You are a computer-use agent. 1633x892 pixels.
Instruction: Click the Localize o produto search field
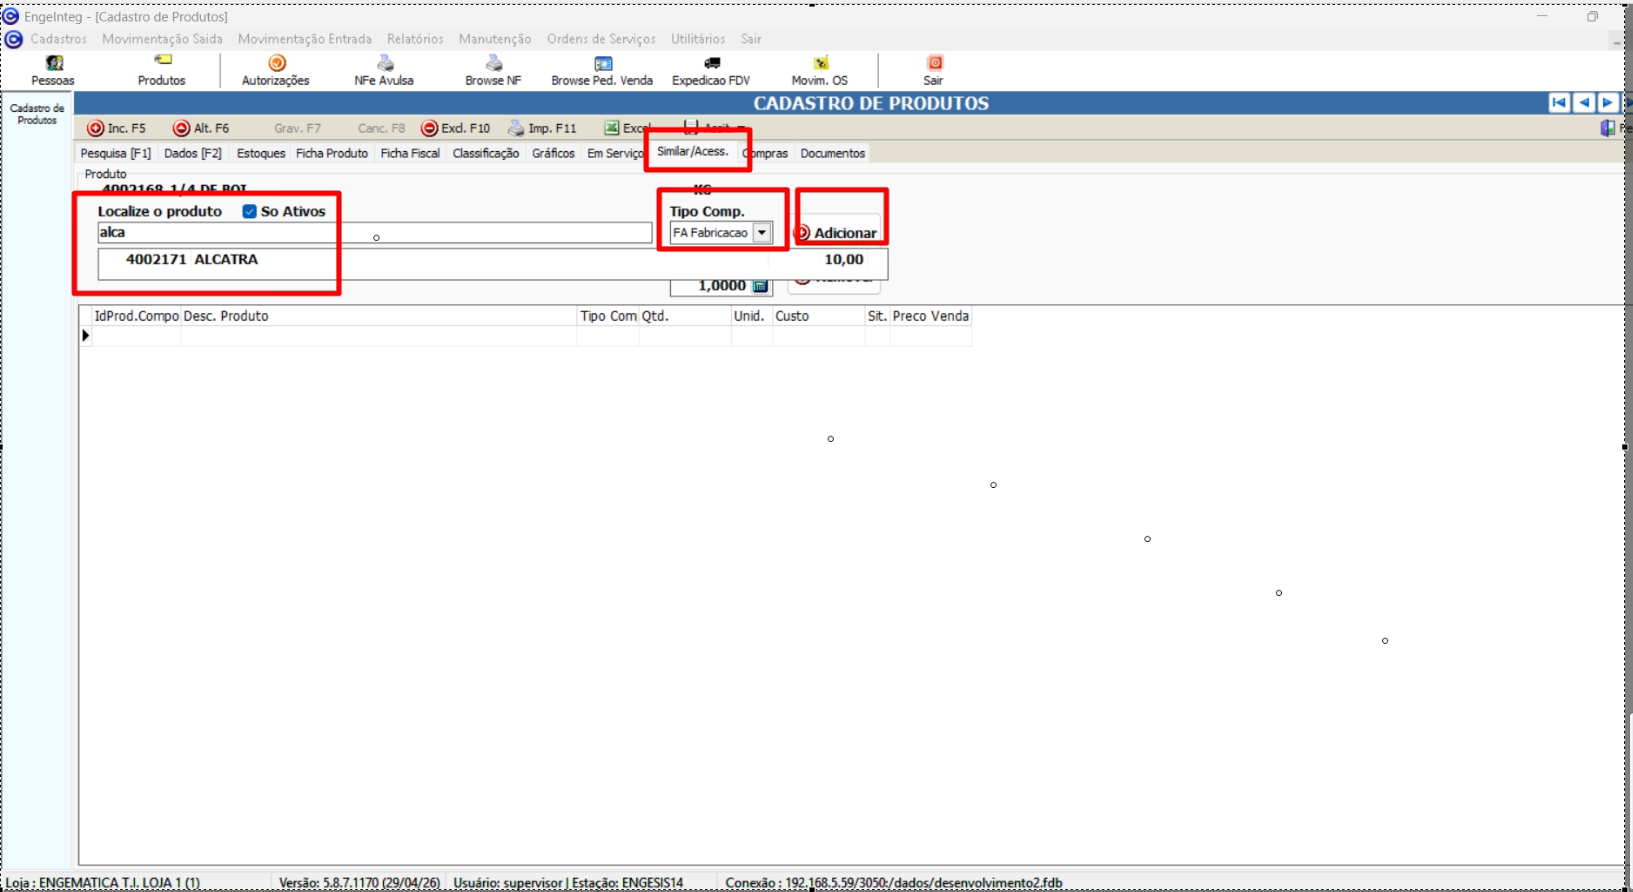[374, 233]
